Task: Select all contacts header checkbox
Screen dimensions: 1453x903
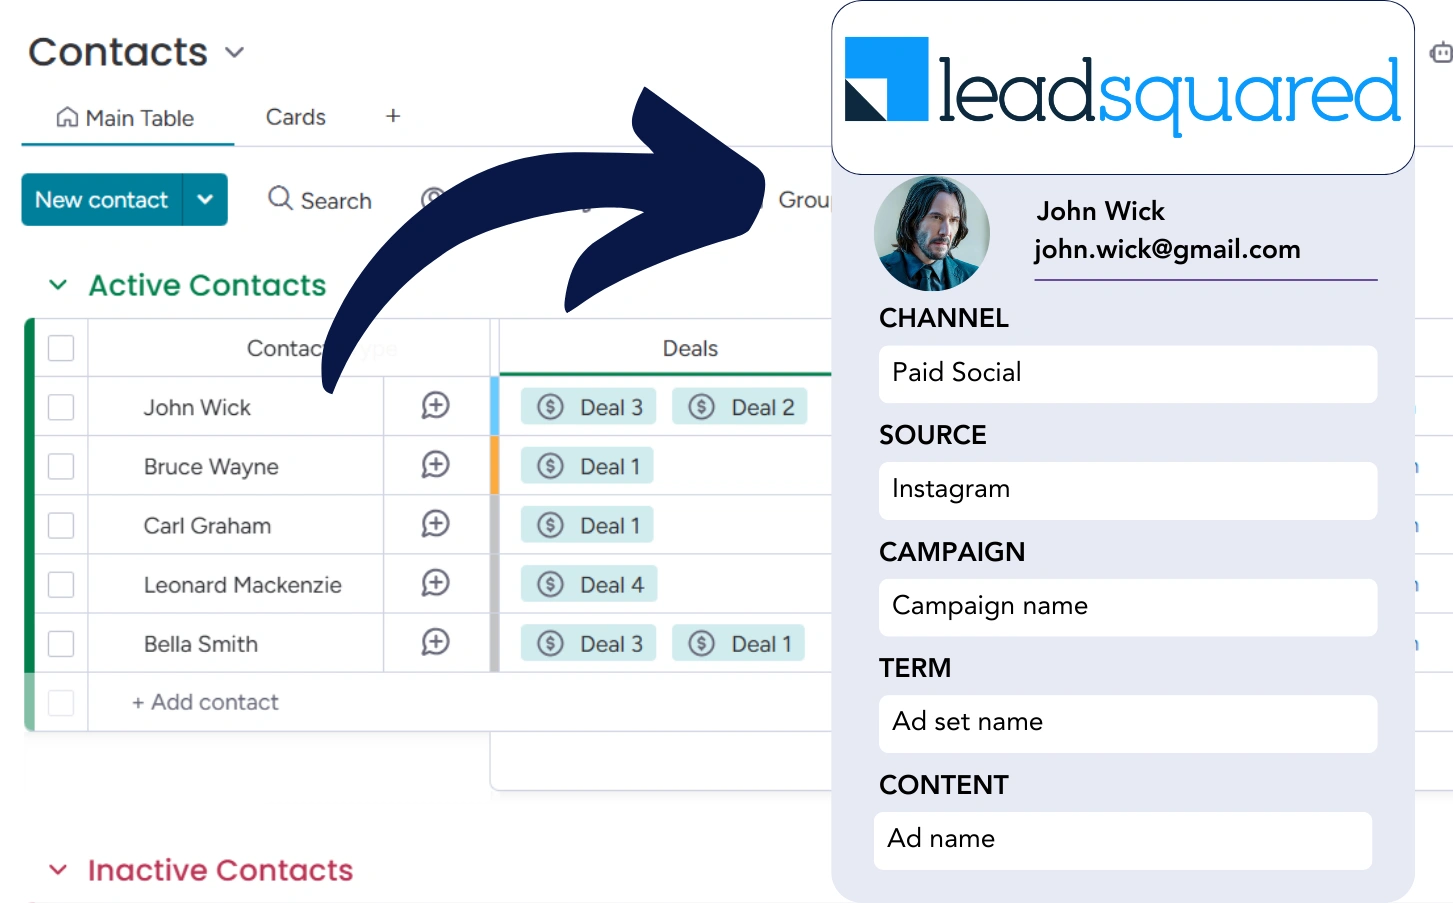Action: coord(61,348)
